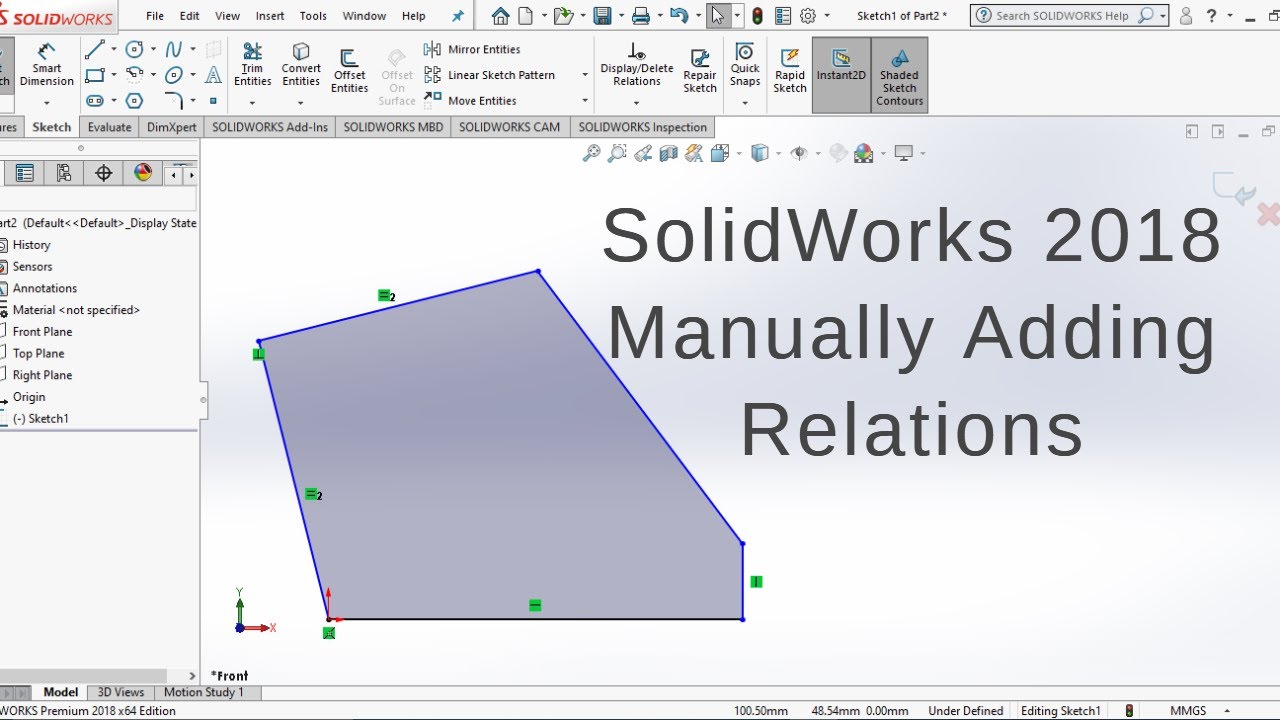The image size is (1280, 720).
Task: Toggle Shaded Sketch Contours
Action: tap(900, 75)
